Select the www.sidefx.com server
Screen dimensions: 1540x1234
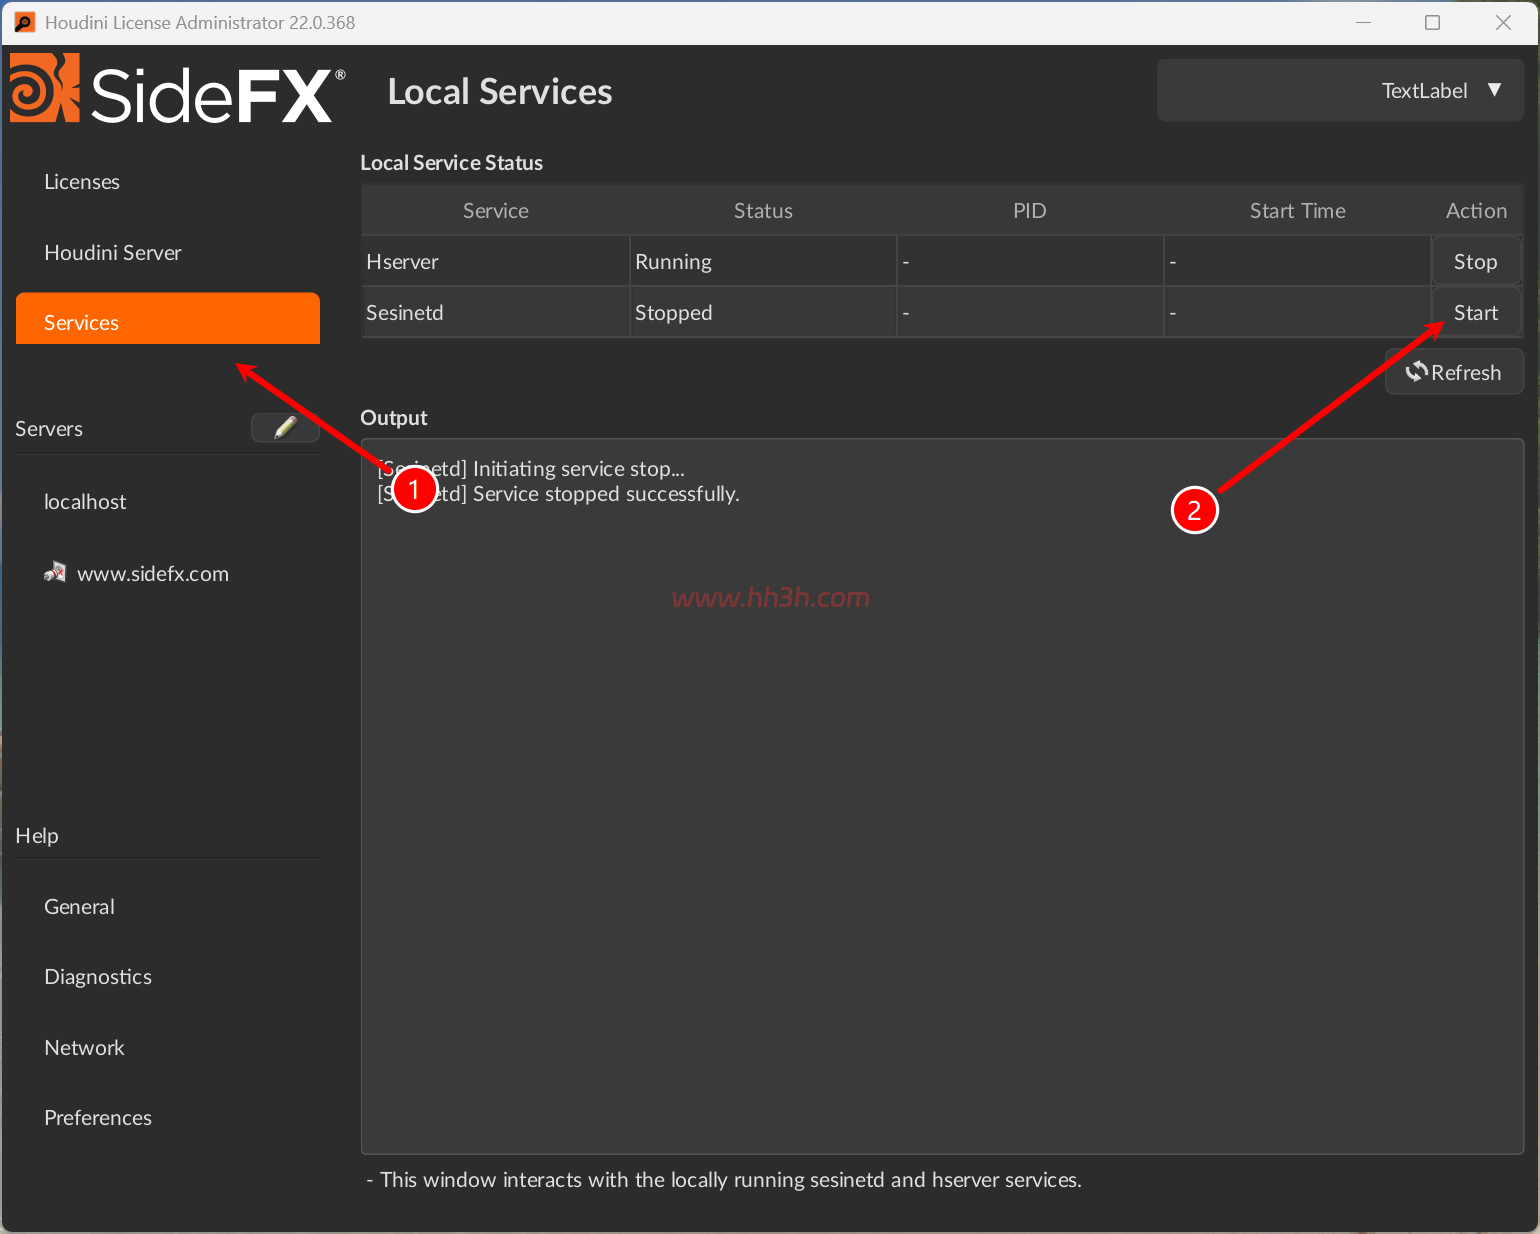pyautogui.click(x=153, y=574)
